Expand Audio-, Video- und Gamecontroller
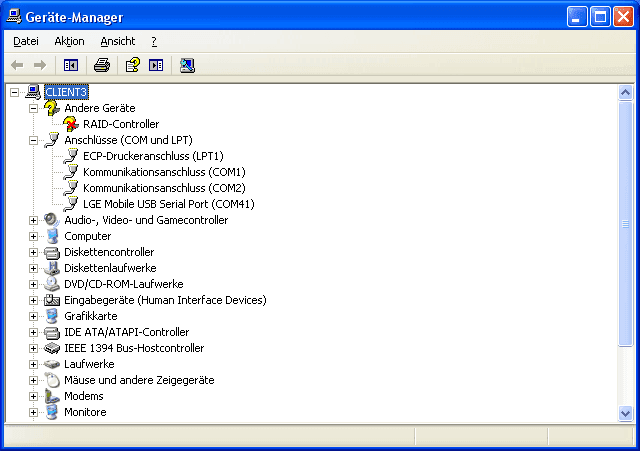The height and width of the screenshot is (451, 640). (x=33, y=220)
